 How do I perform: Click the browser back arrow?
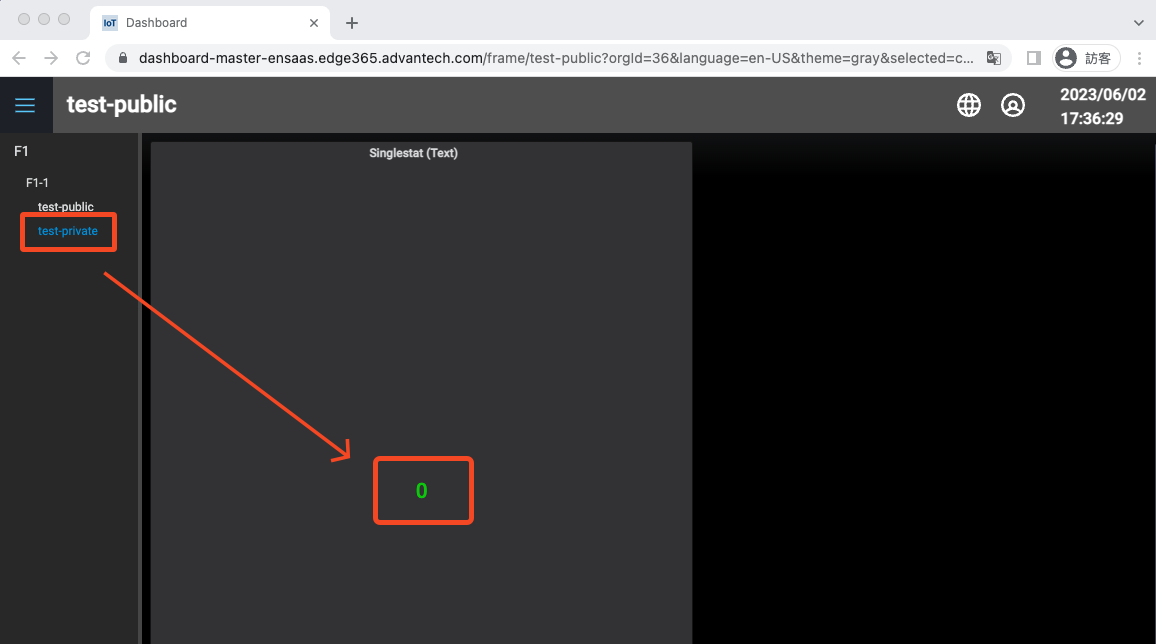[x=18, y=58]
